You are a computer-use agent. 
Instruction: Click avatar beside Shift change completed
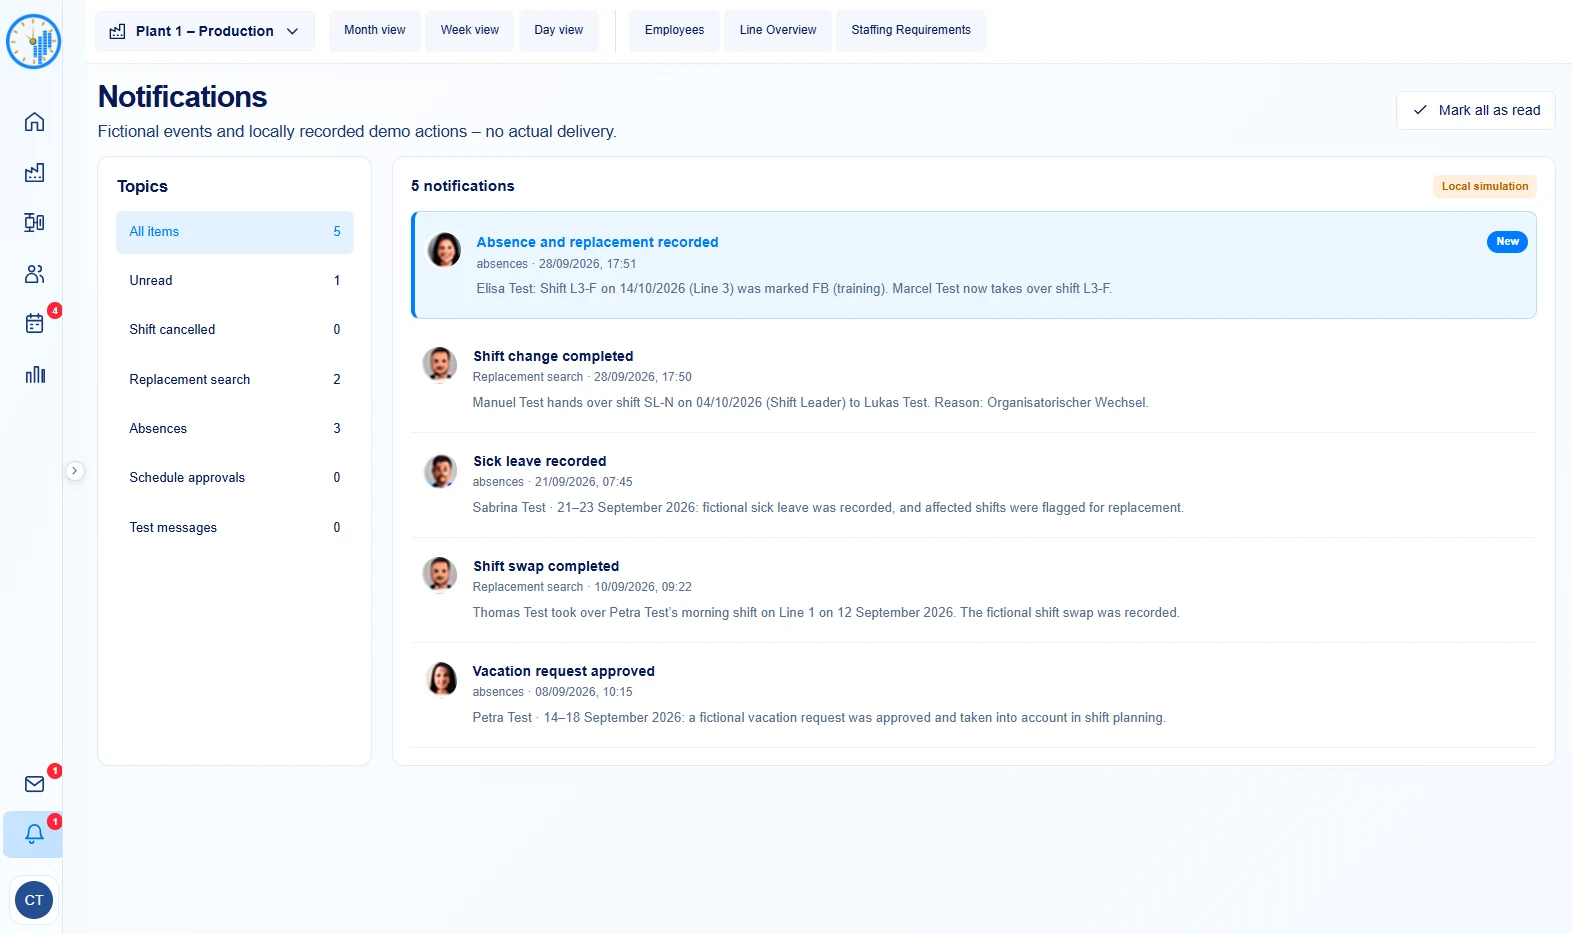(440, 364)
